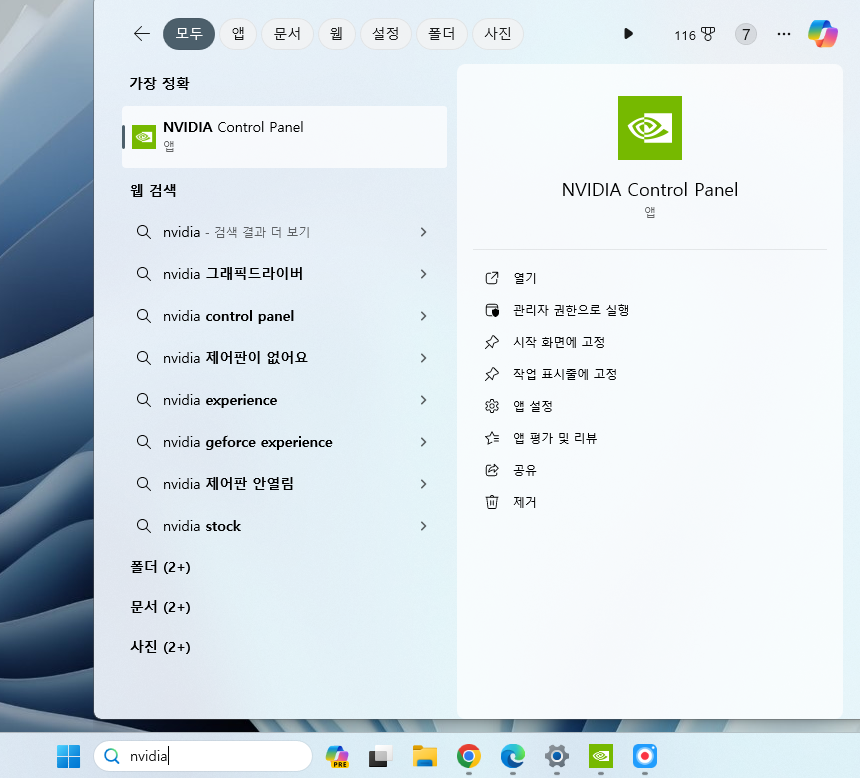This screenshot has width=860, height=778.
Task: Go back with the left arrow icon
Action: tap(142, 34)
